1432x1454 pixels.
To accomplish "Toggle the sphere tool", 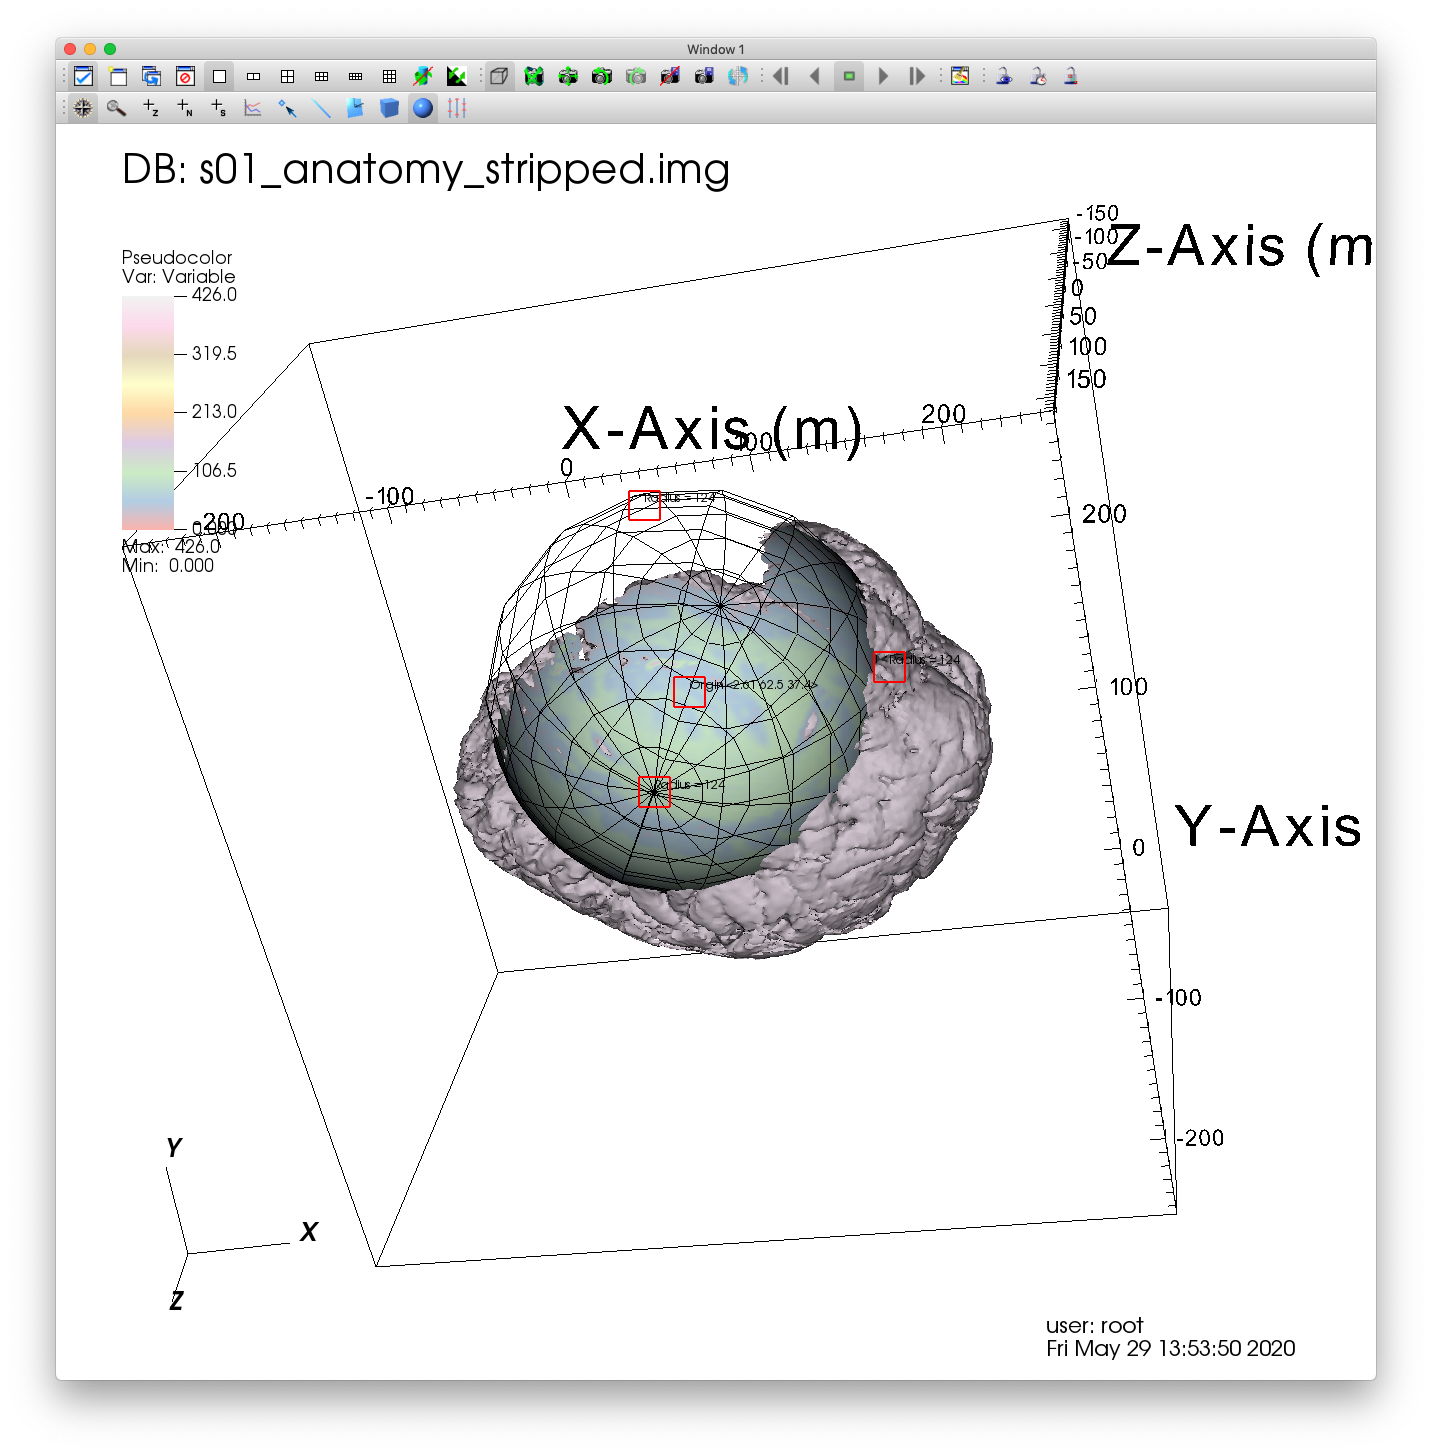I will coord(424,108).
